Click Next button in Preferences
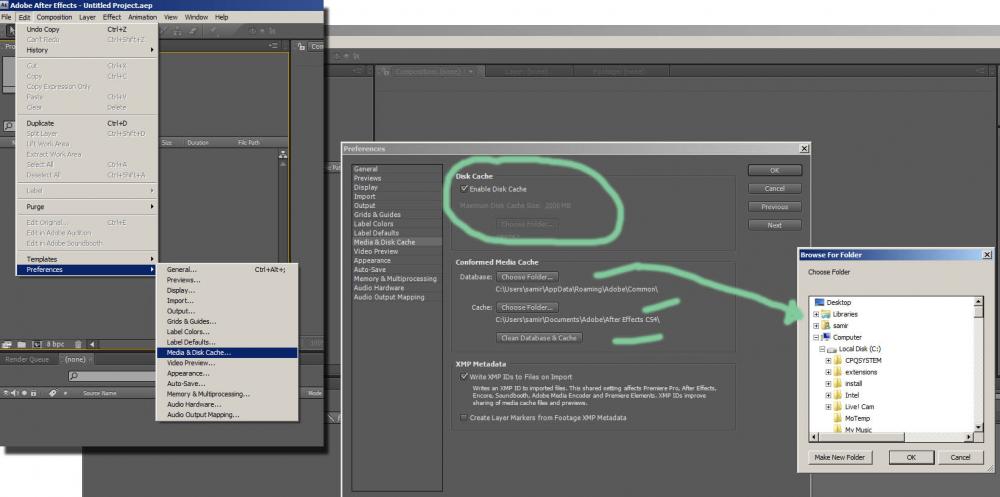This screenshot has height=497, width=1000. (775, 225)
